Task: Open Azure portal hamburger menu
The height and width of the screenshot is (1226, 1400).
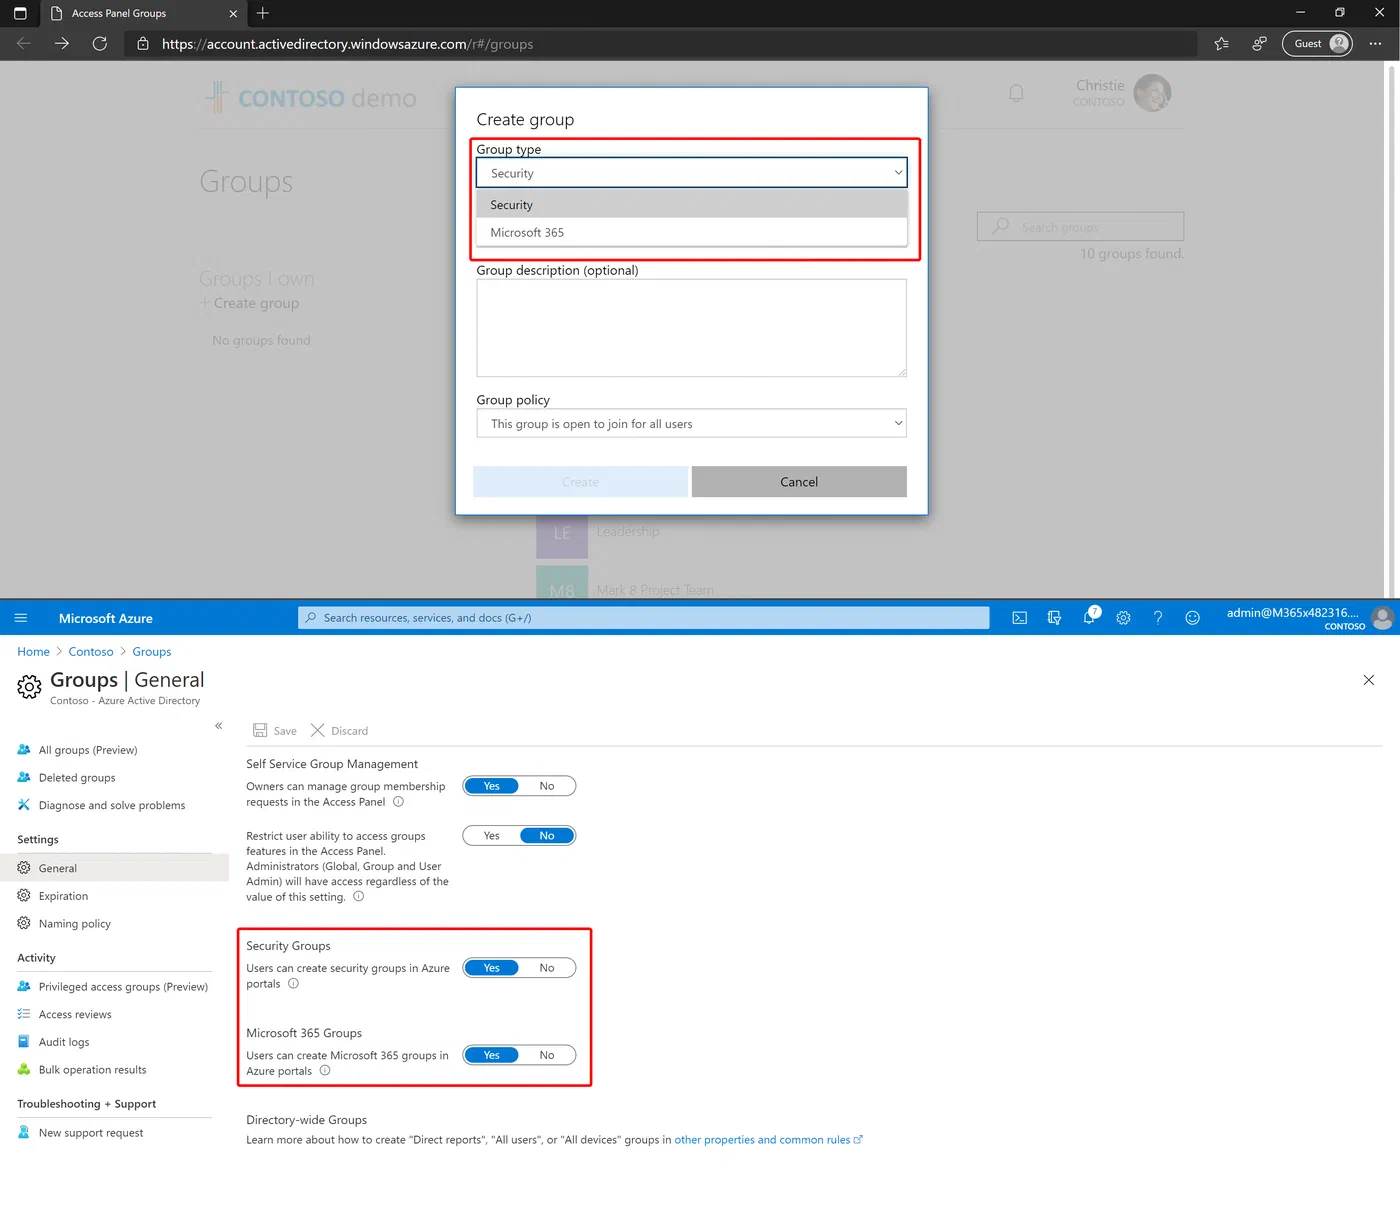Action: coord(21,618)
